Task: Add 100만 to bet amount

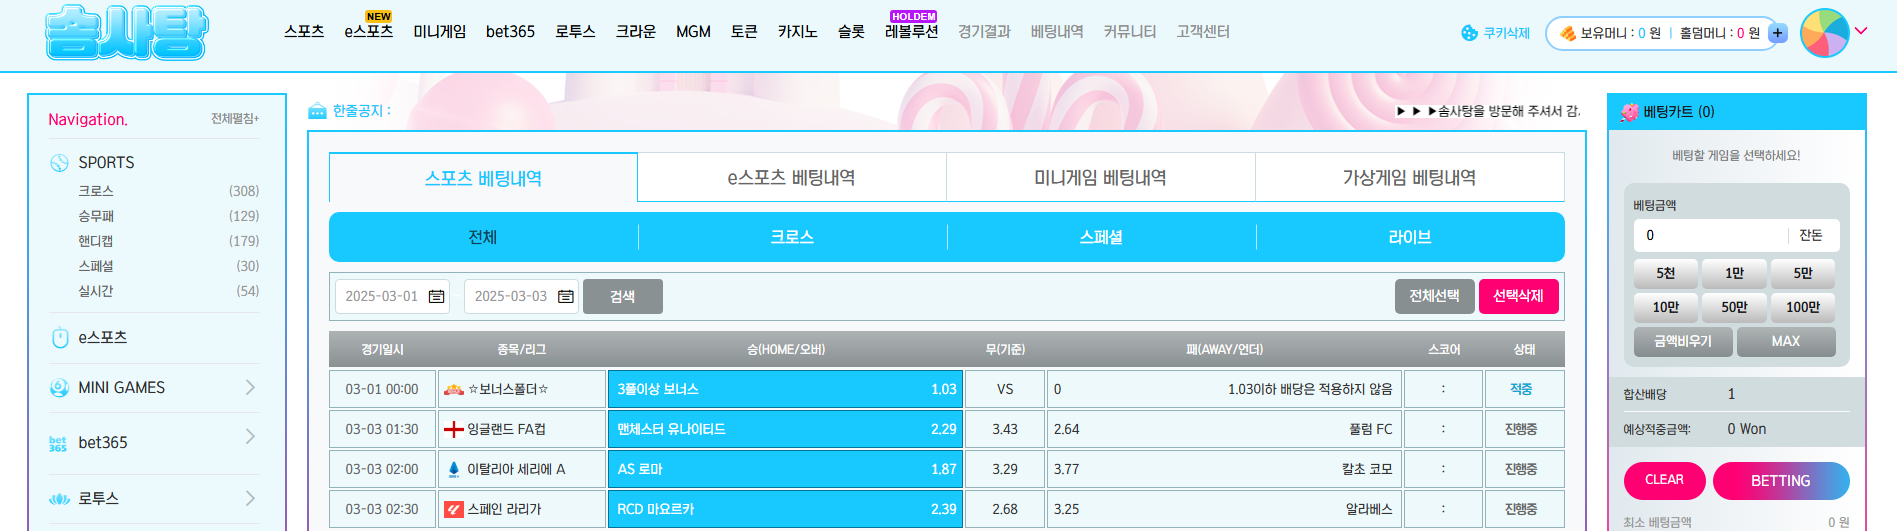Action: [1803, 307]
